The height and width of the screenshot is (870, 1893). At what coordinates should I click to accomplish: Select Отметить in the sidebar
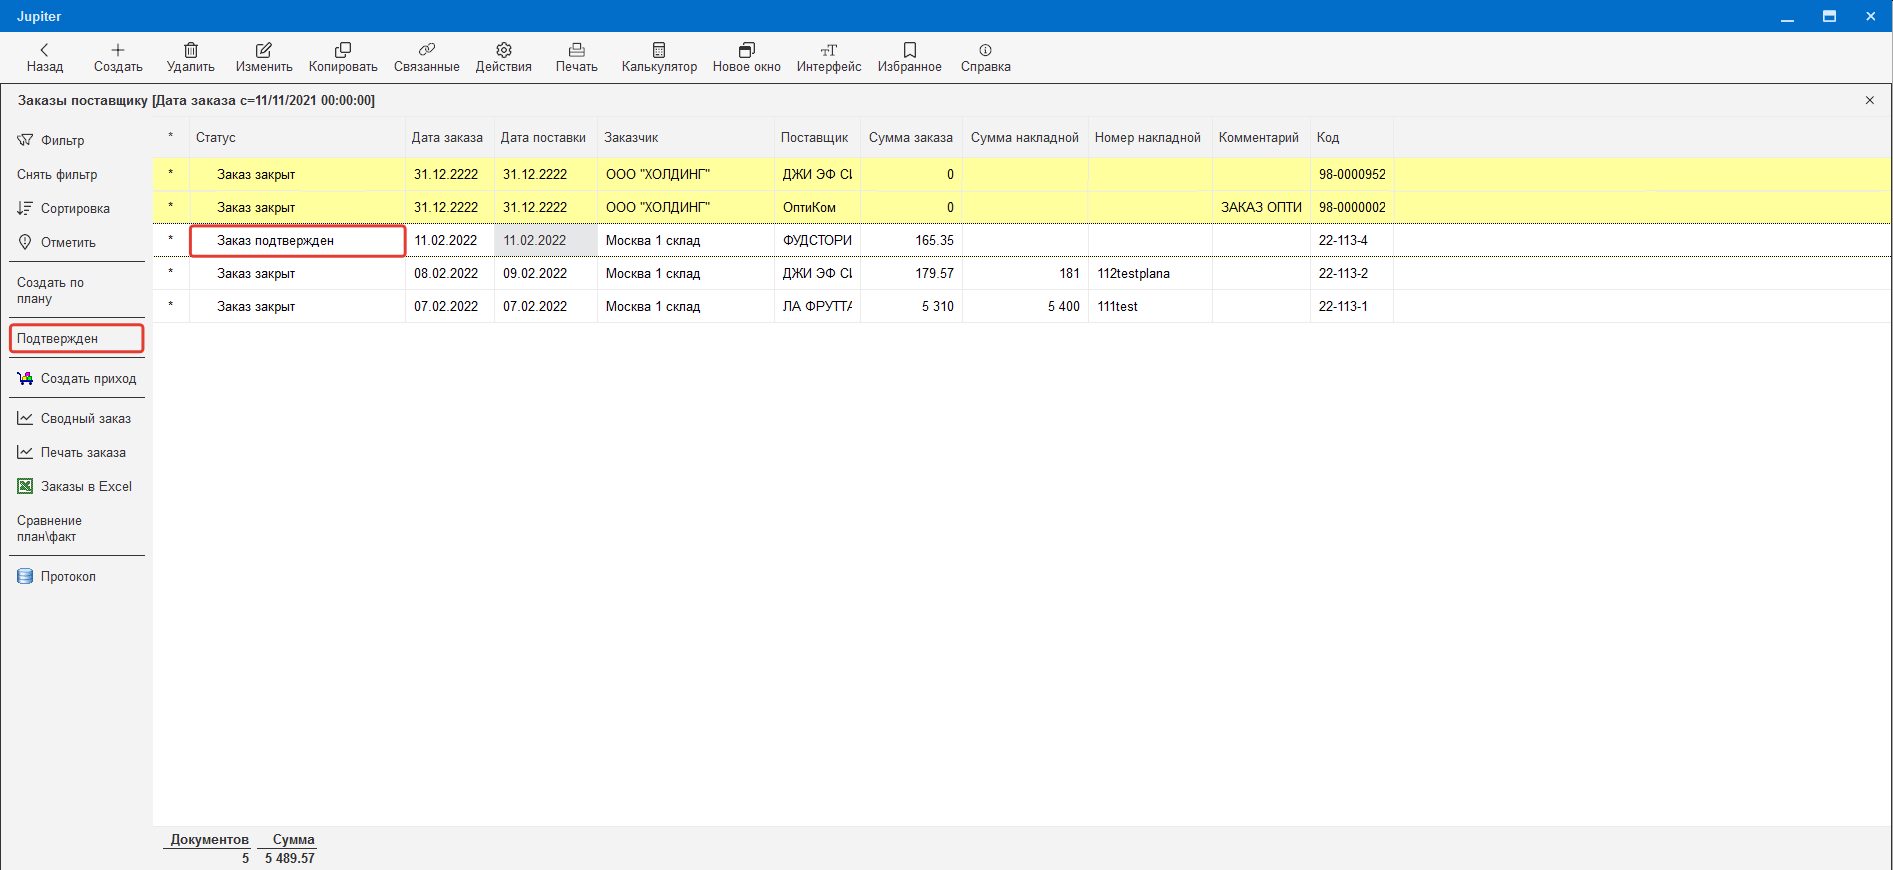(x=57, y=242)
